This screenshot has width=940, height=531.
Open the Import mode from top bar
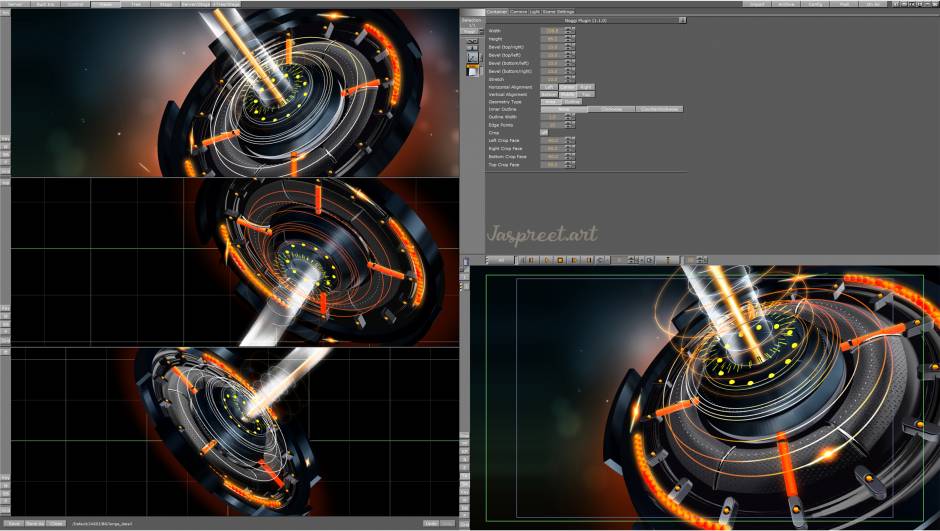tap(757, 4)
